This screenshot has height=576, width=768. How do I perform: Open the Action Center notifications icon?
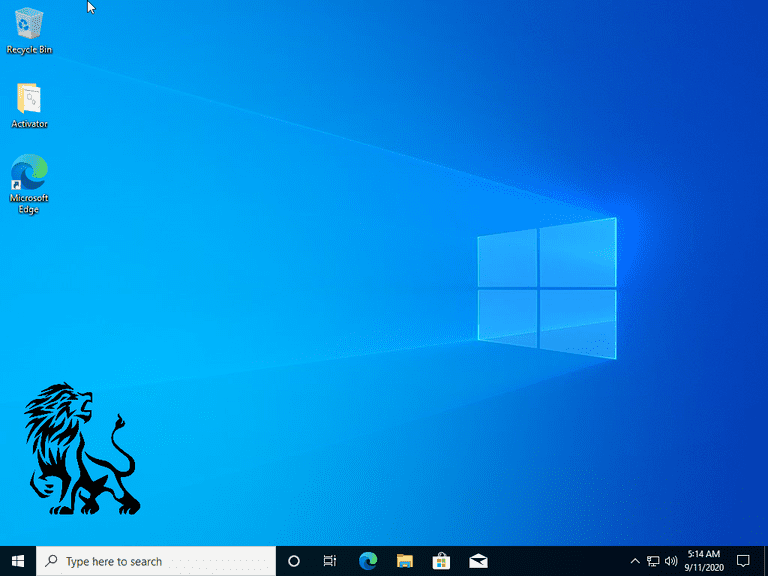click(x=743, y=561)
